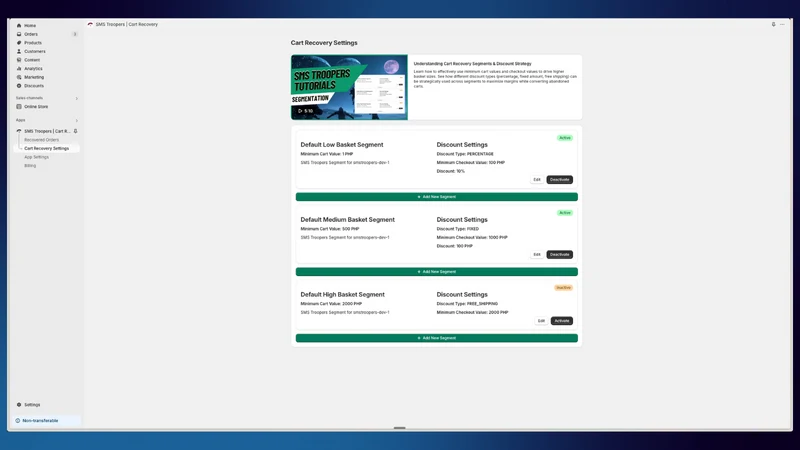Image resolution: width=800 pixels, height=450 pixels.
Task: Click 'Default High Basket Segment' title
Action: [342, 295]
